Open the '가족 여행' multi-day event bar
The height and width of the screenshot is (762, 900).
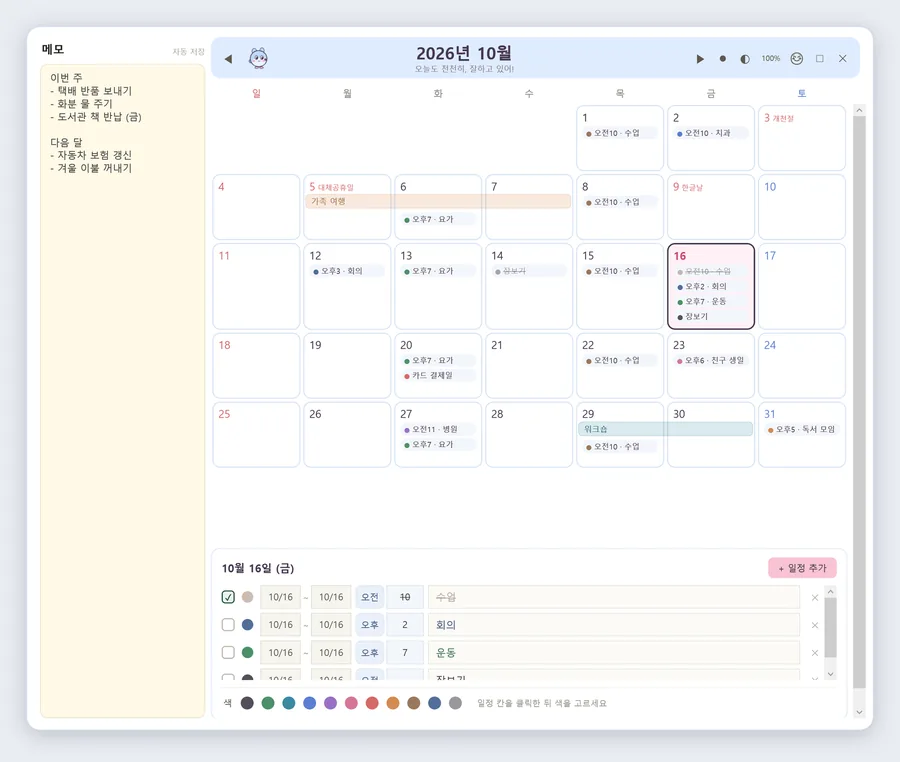438,201
